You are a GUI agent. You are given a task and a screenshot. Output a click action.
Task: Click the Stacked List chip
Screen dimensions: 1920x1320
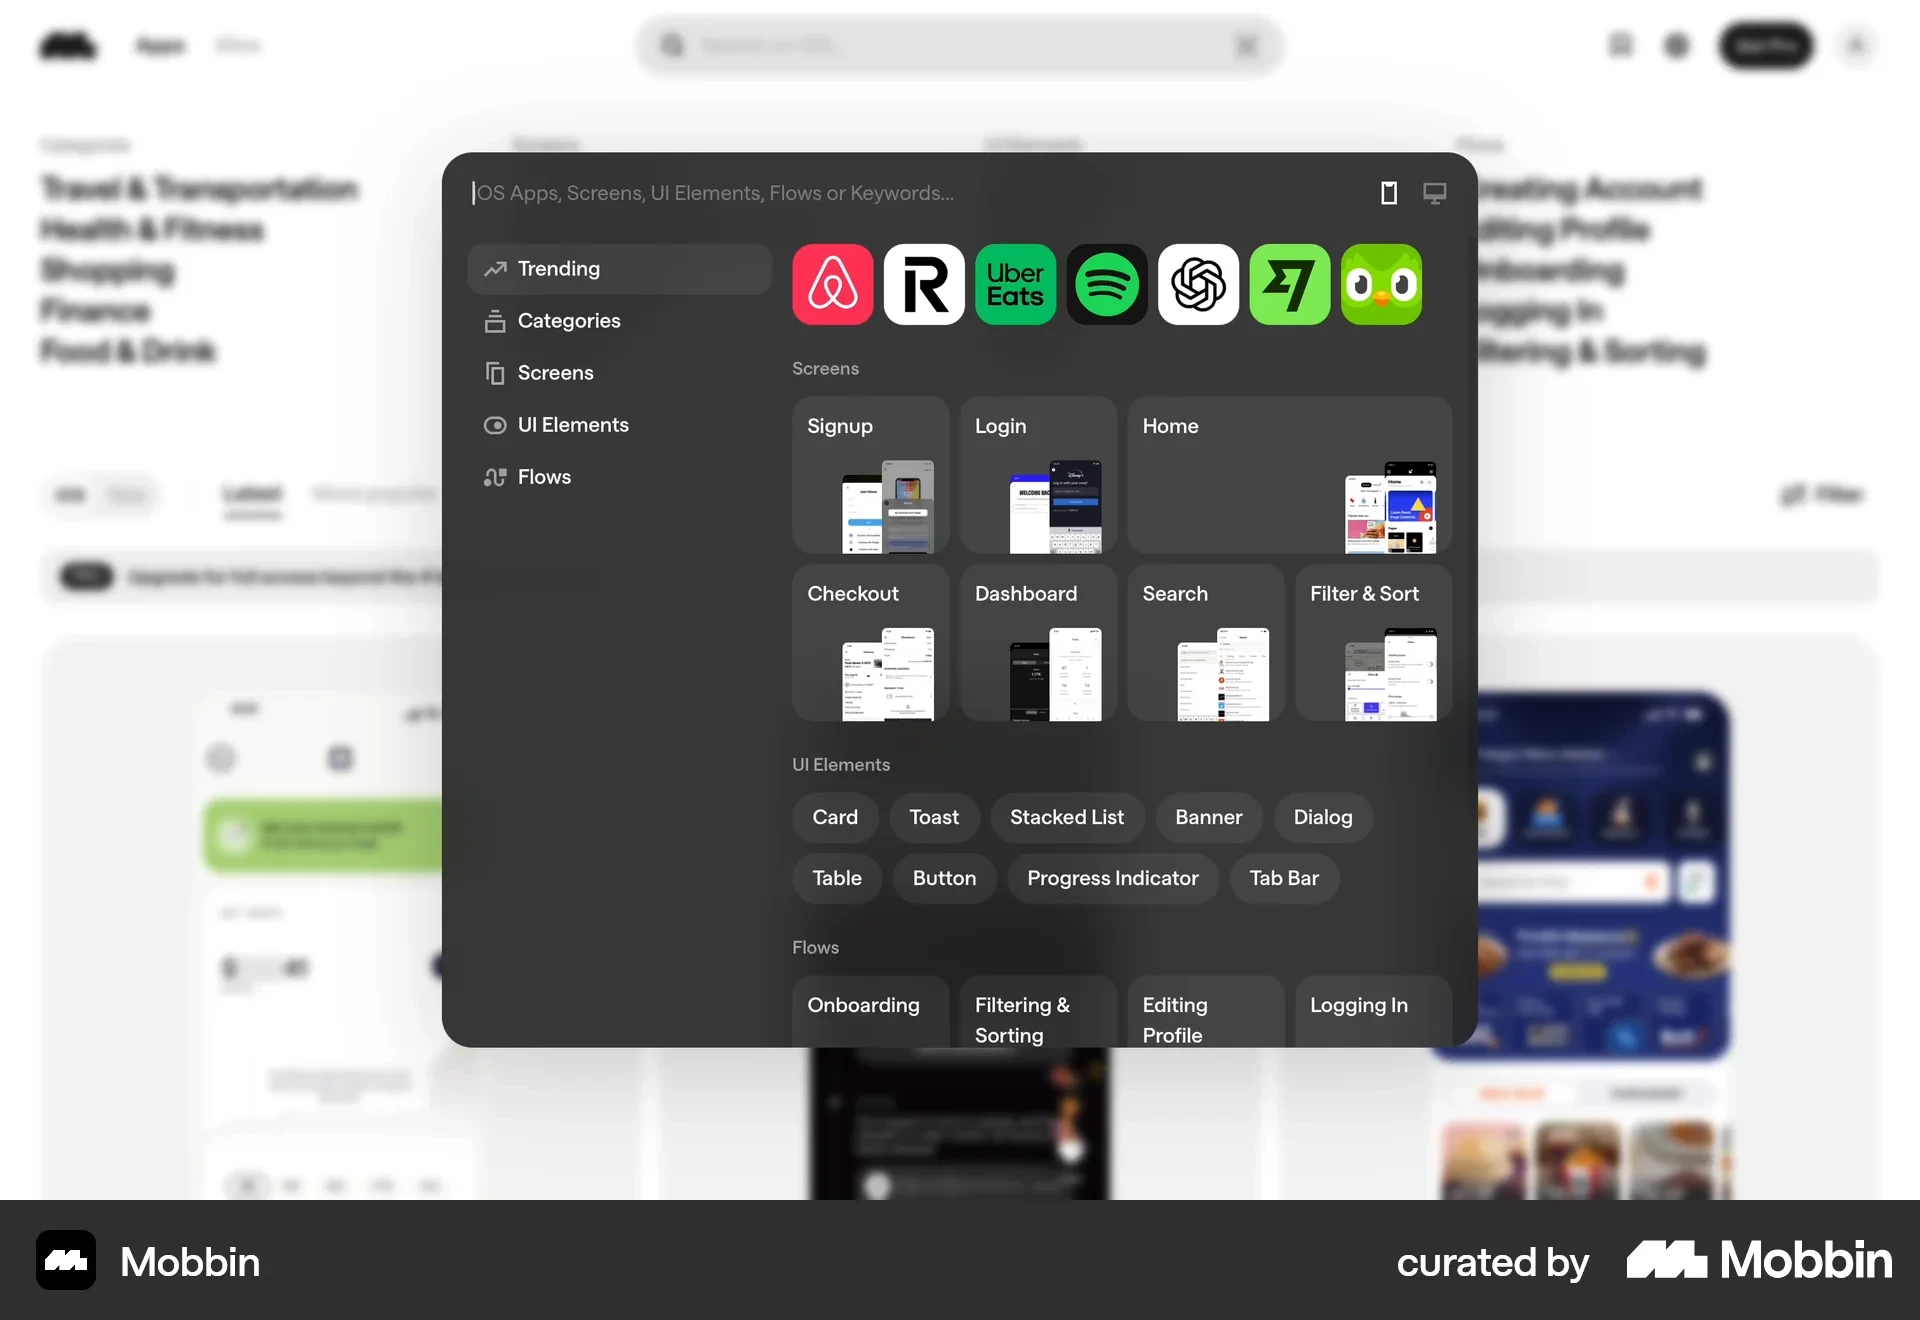(1066, 817)
